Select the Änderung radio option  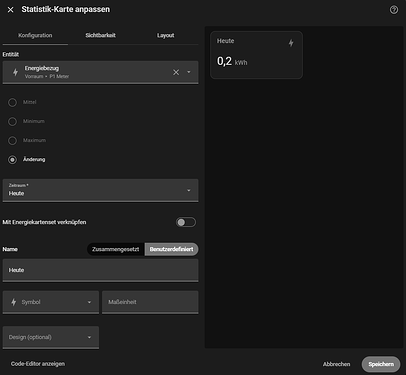click(x=12, y=160)
